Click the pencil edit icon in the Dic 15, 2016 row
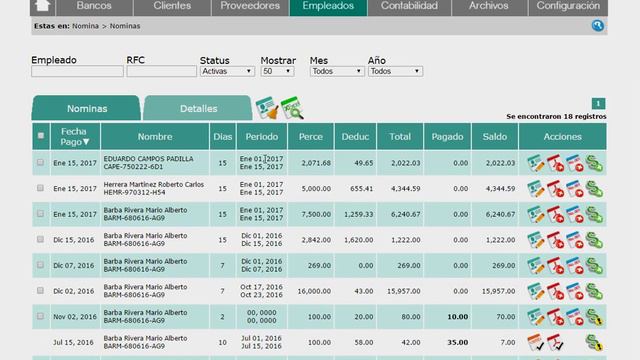 coord(536,240)
